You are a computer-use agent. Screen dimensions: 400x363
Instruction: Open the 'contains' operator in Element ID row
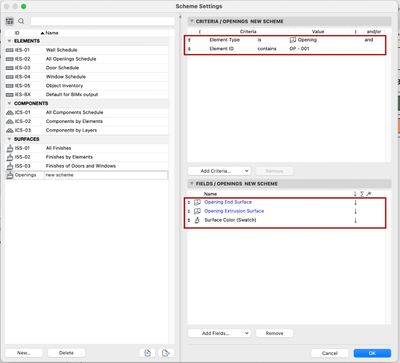[x=267, y=49]
